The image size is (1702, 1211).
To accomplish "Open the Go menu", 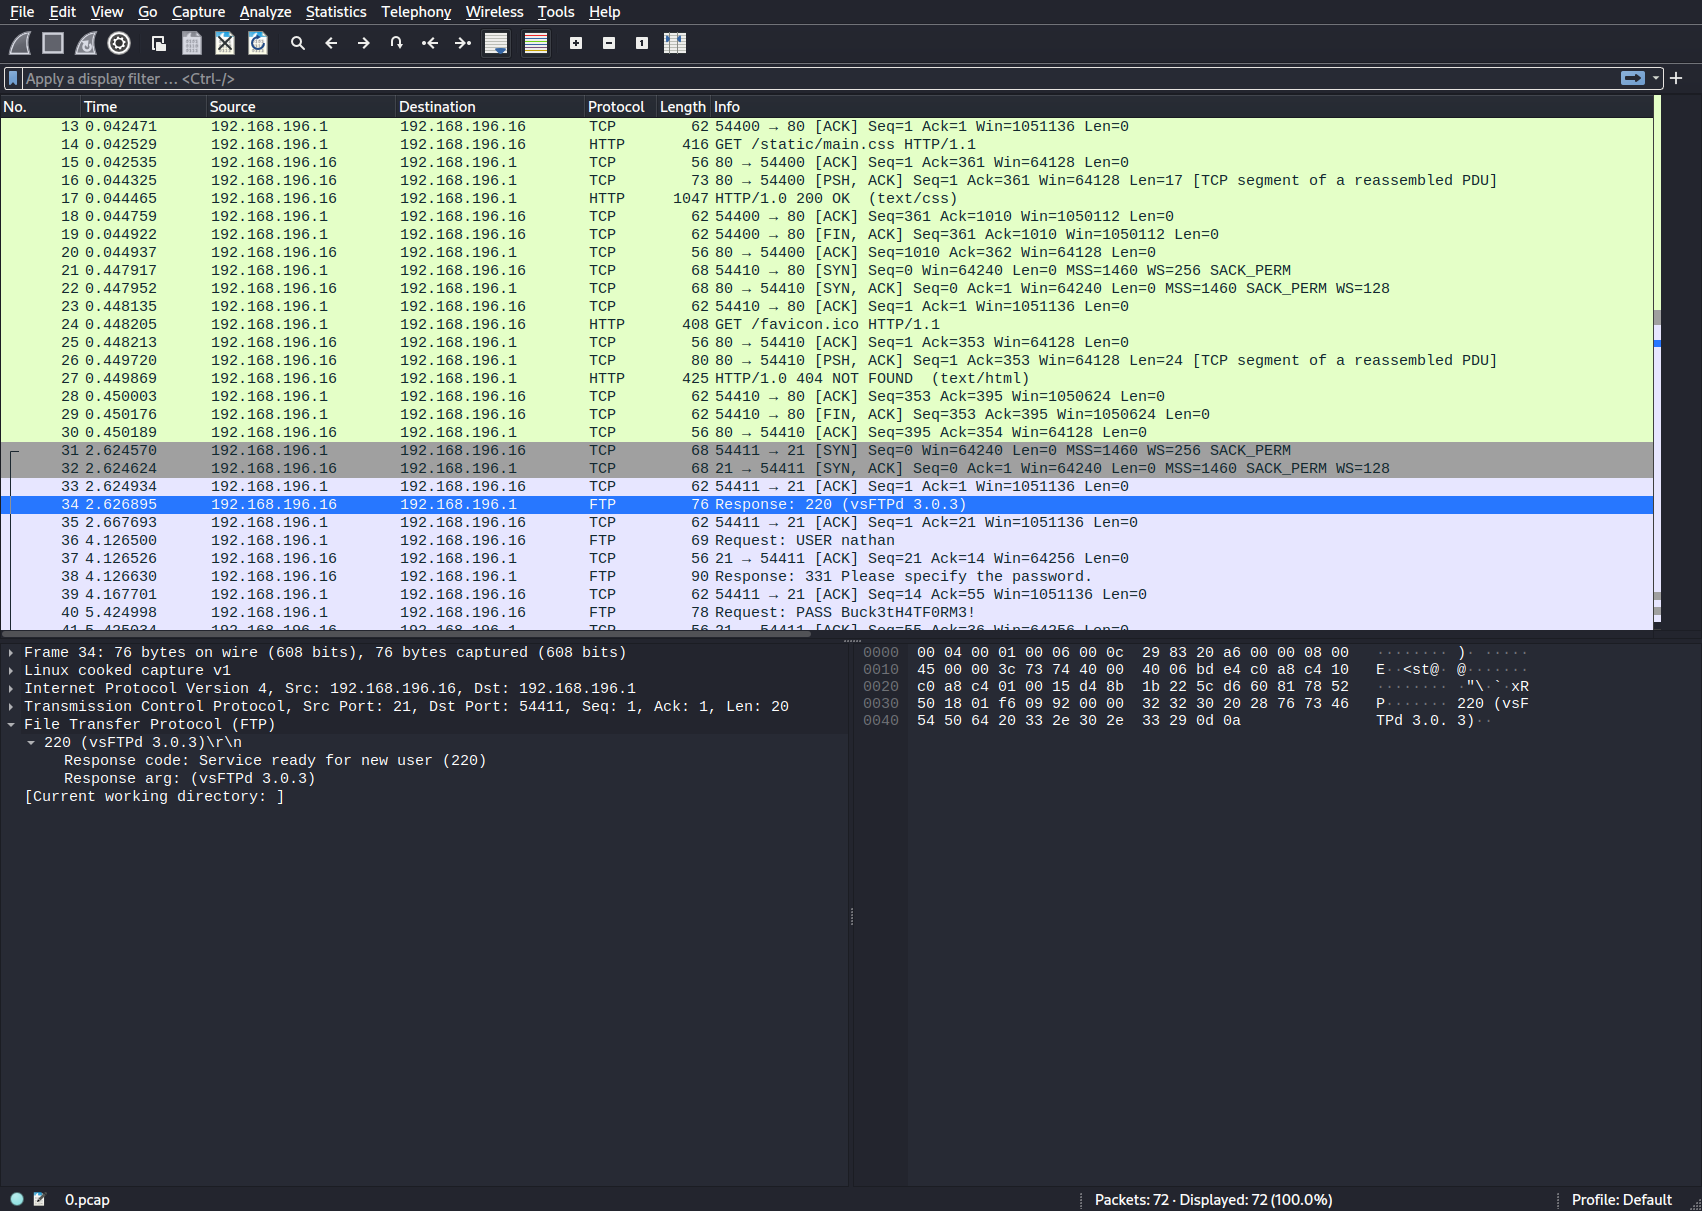I will pyautogui.click(x=148, y=12).
